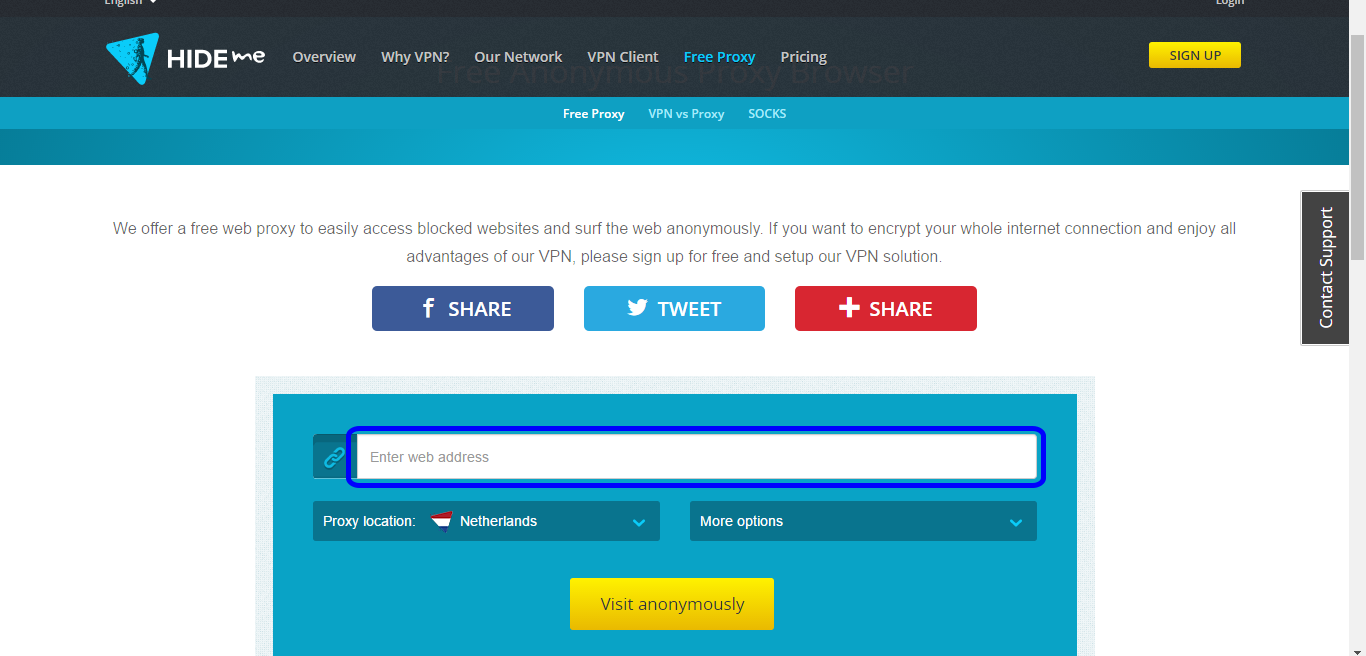Click the plus icon on the red SHARE button
Screen dimensions: 1366x656
click(x=849, y=308)
